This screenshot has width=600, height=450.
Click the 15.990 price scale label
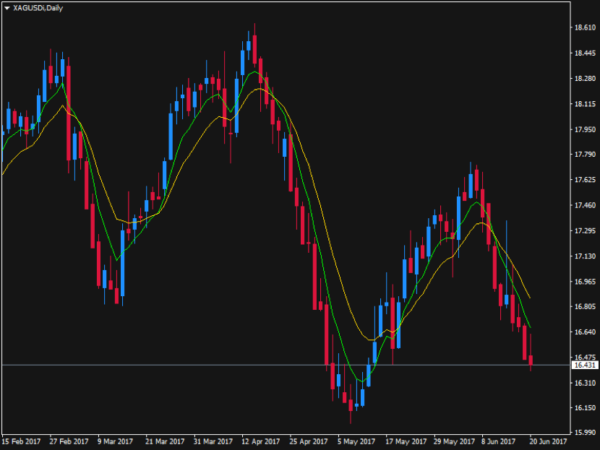[585, 432]
